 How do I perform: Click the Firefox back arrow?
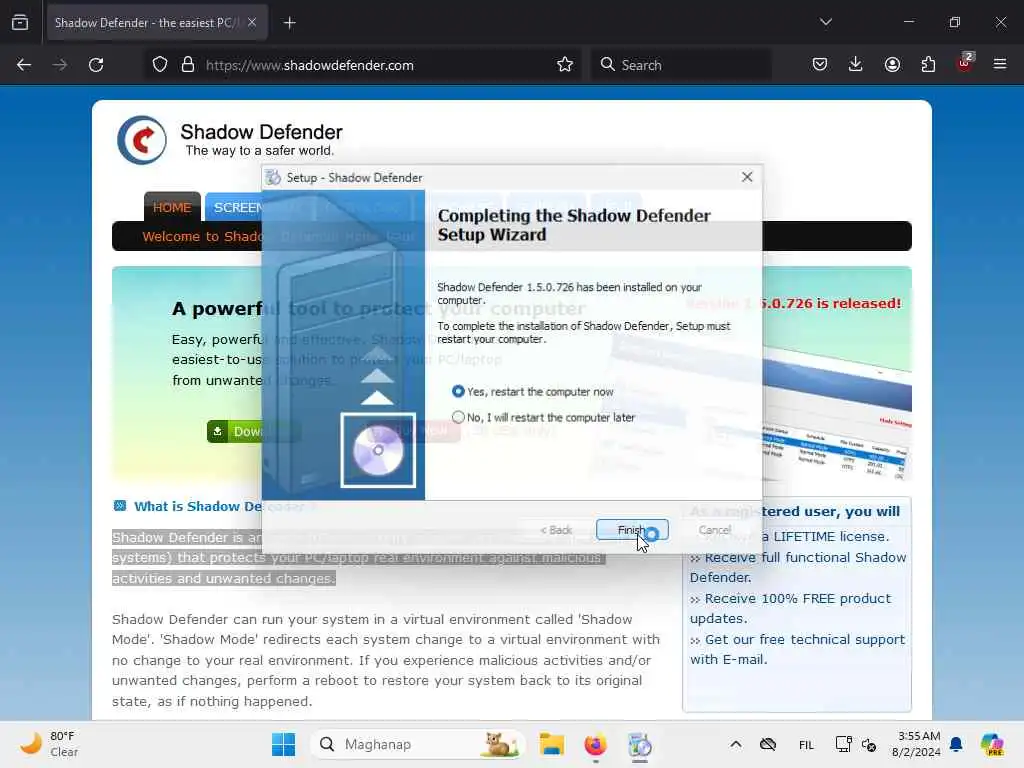(24, 65)
